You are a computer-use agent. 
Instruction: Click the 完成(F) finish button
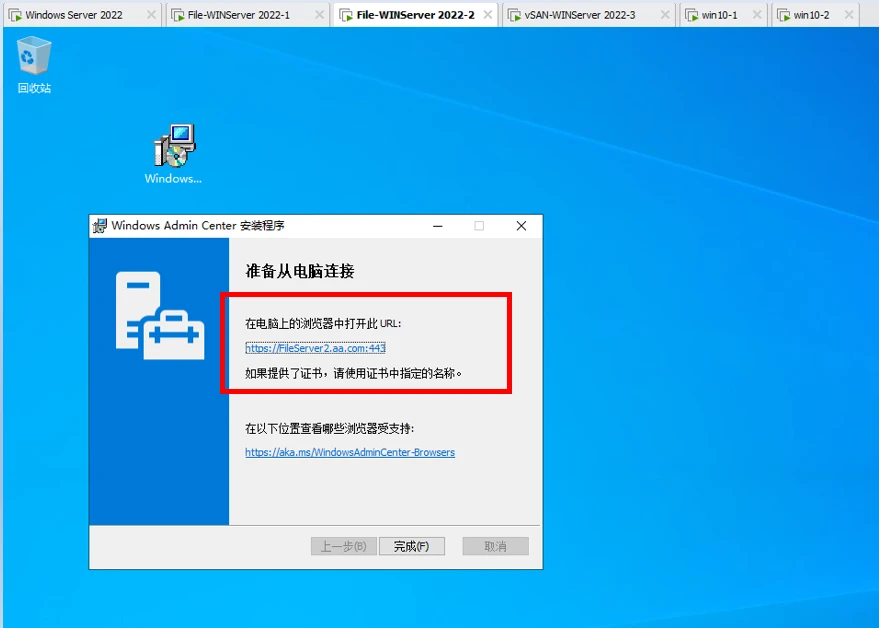click(411, 546)
